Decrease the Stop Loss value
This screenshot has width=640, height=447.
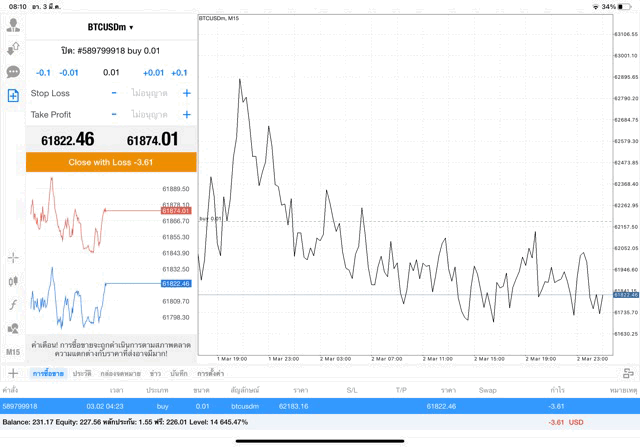[114, 93]
